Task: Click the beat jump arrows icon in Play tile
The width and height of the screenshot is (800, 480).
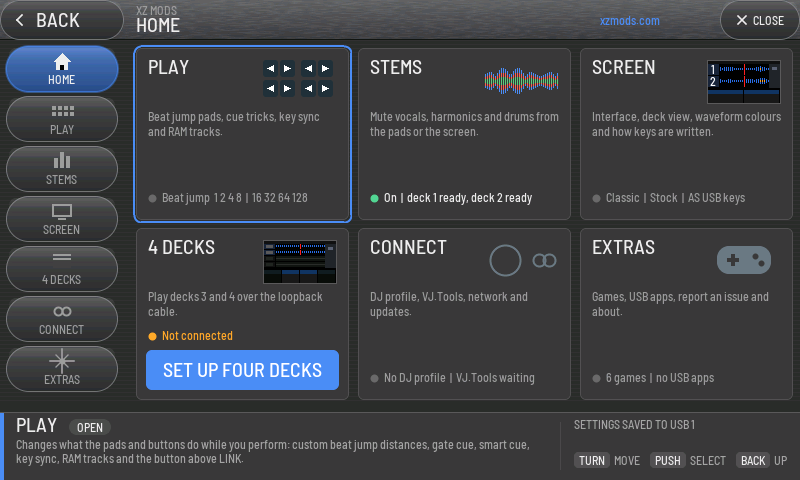Action: pos(298,79)
